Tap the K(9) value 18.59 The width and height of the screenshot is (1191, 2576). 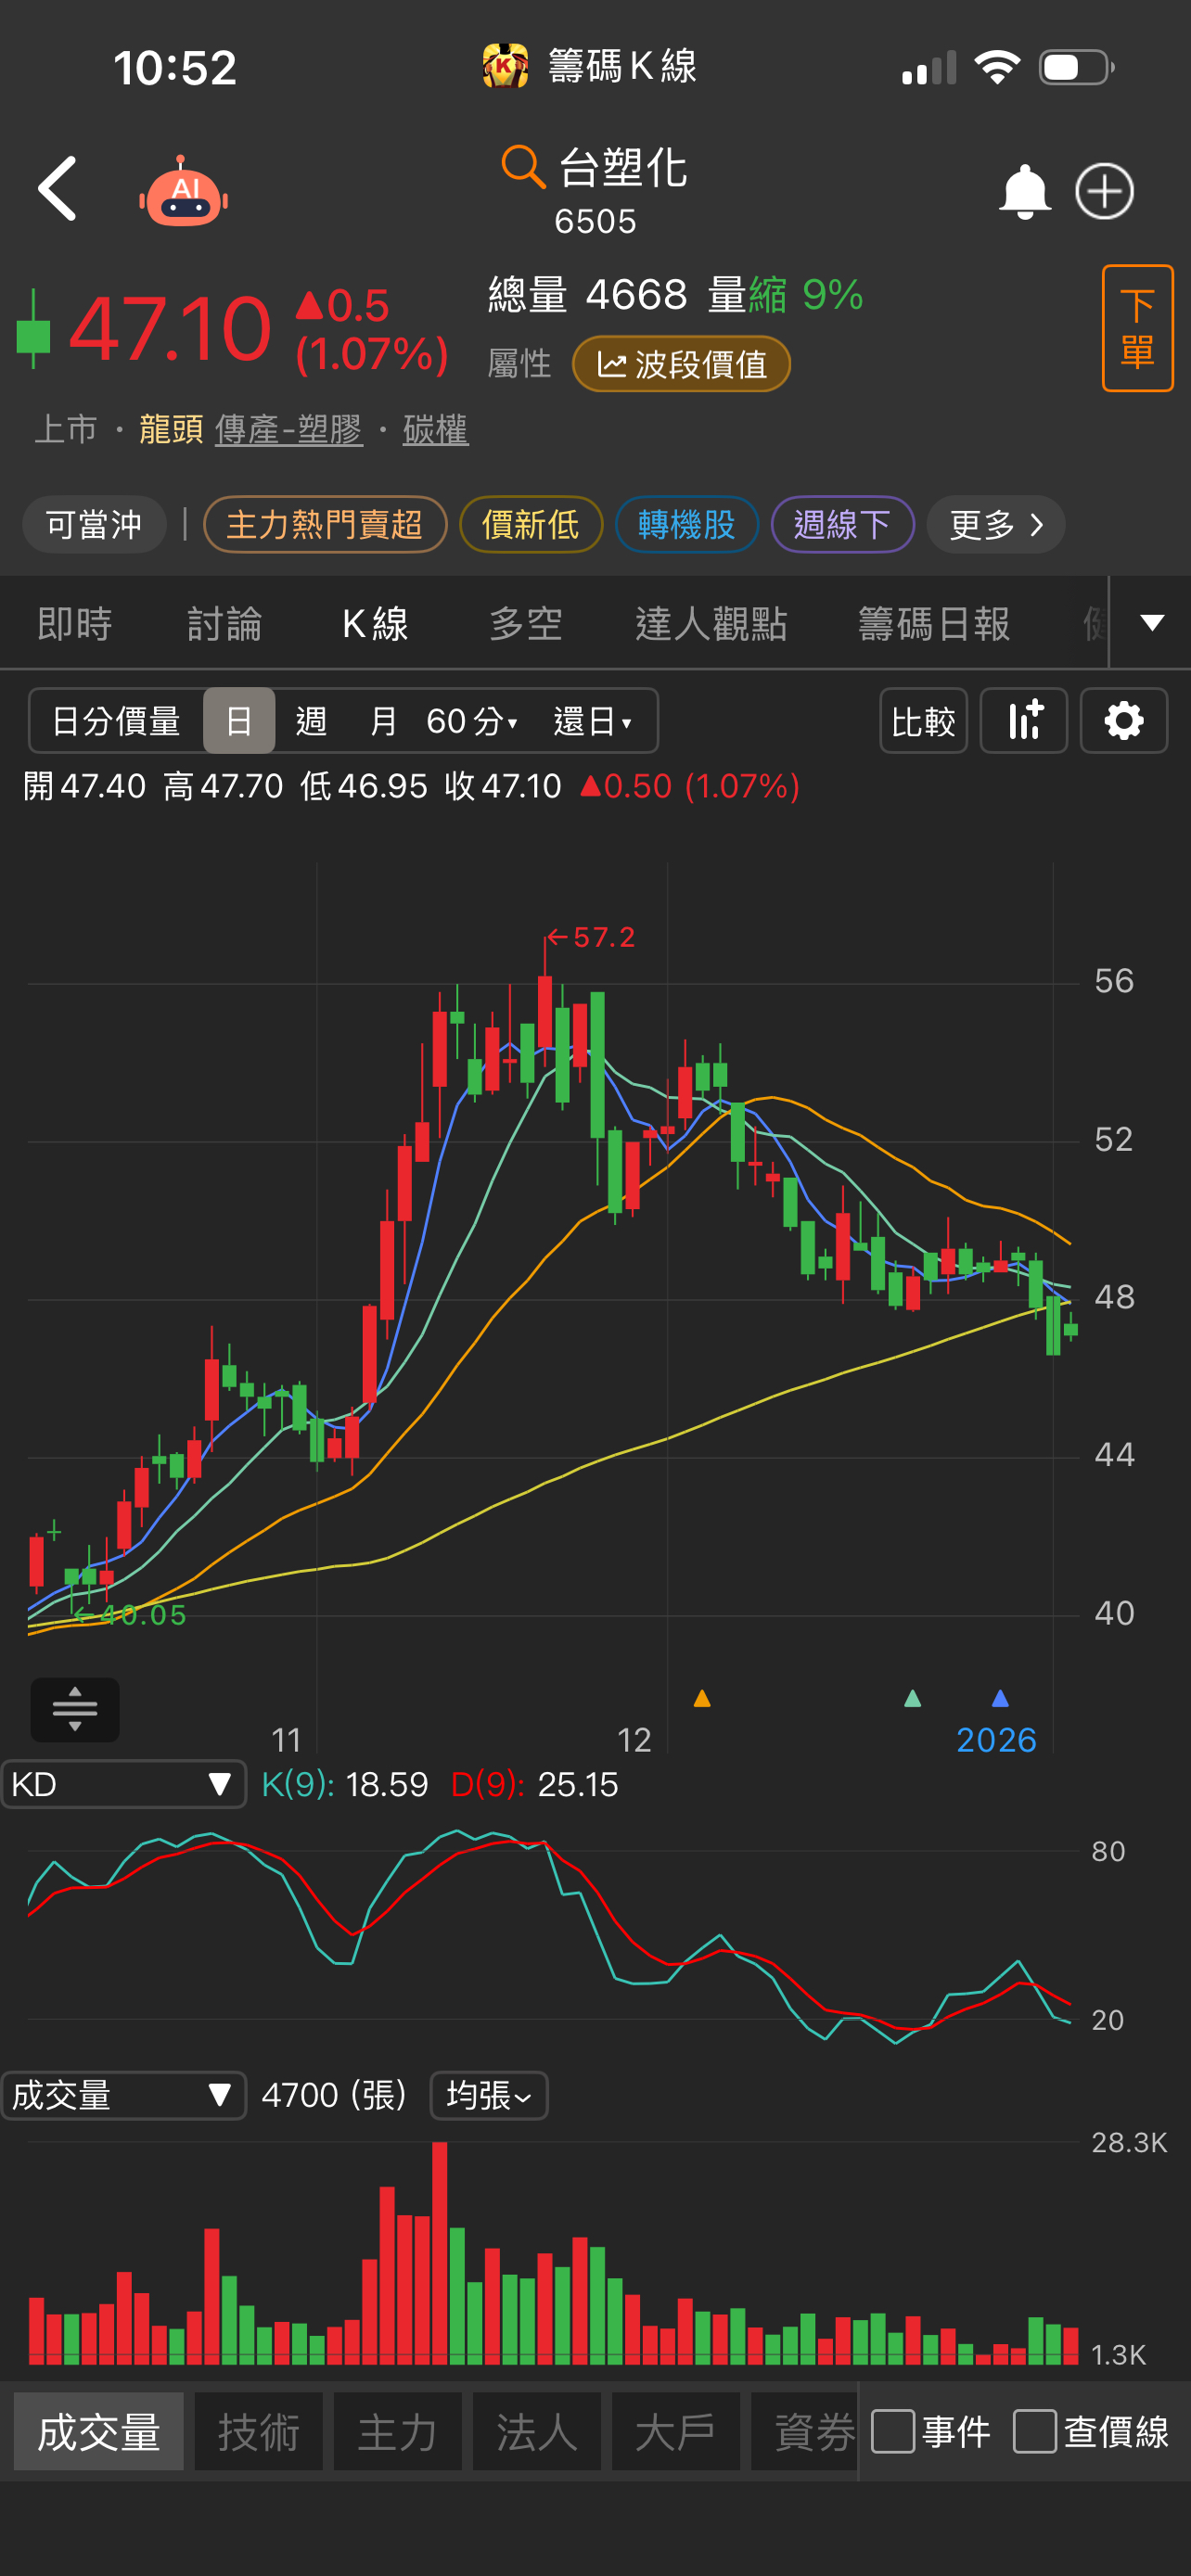click(386, 1784)
